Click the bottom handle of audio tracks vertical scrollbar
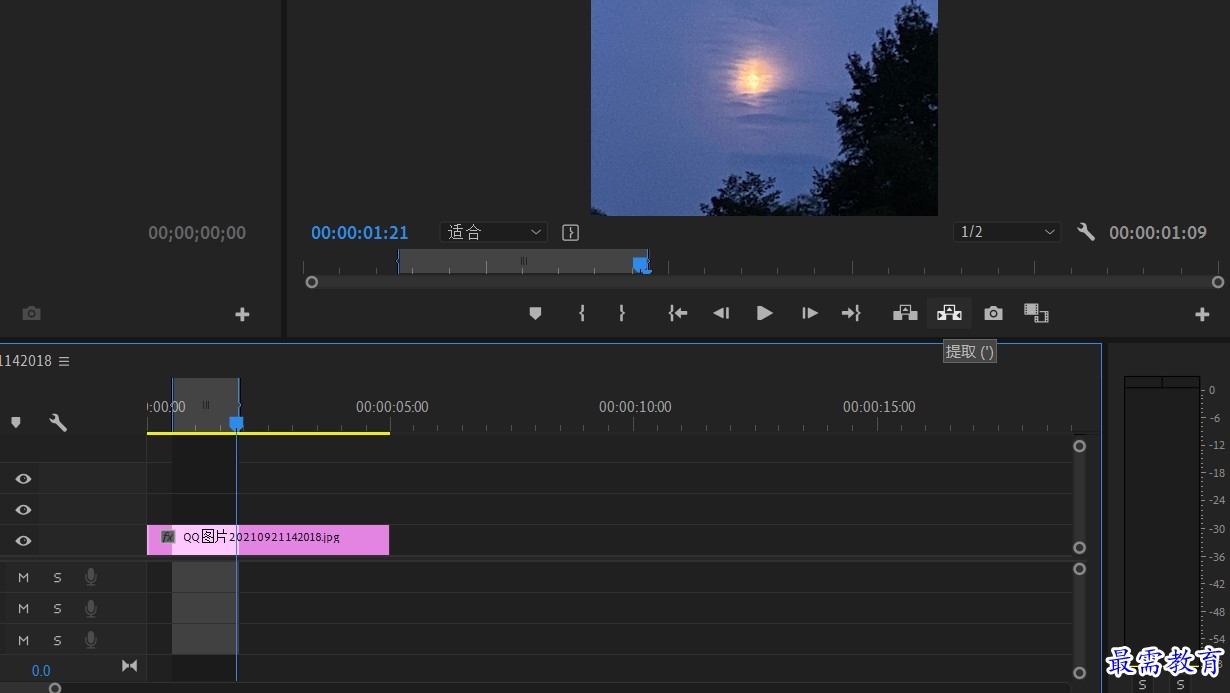 [x=1079, y=673]
